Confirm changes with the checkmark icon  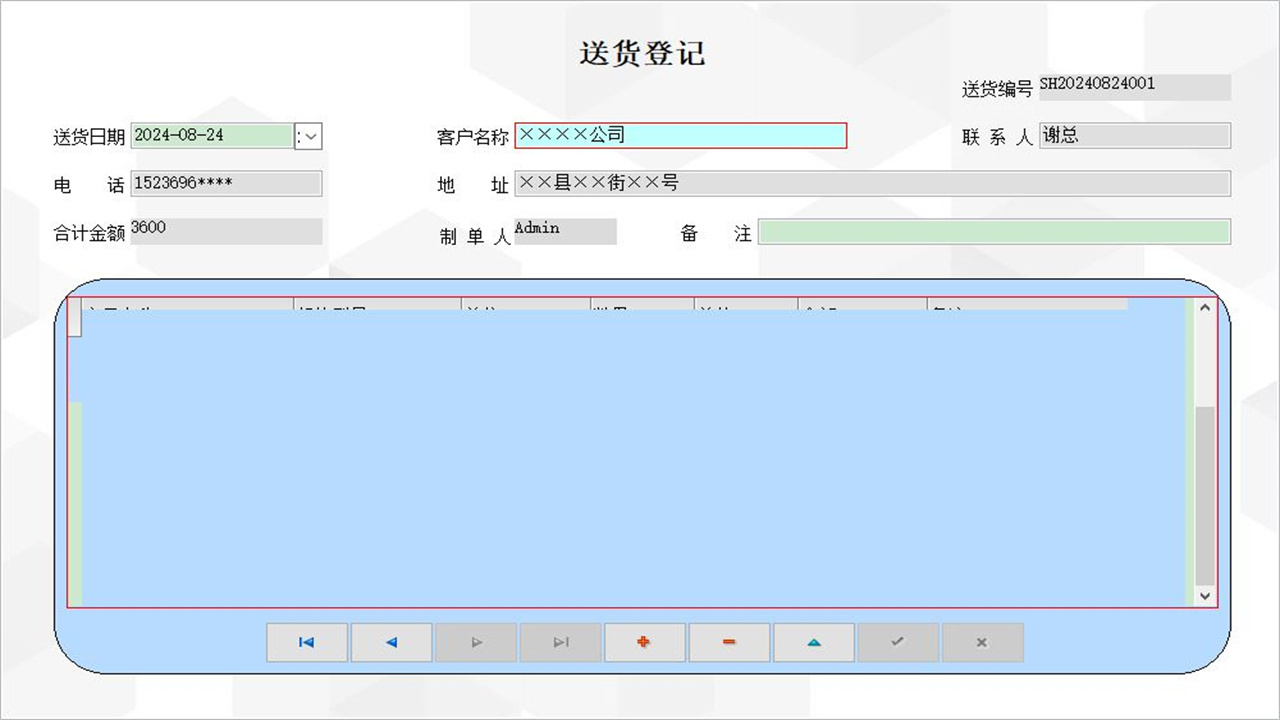pos(898,642)
